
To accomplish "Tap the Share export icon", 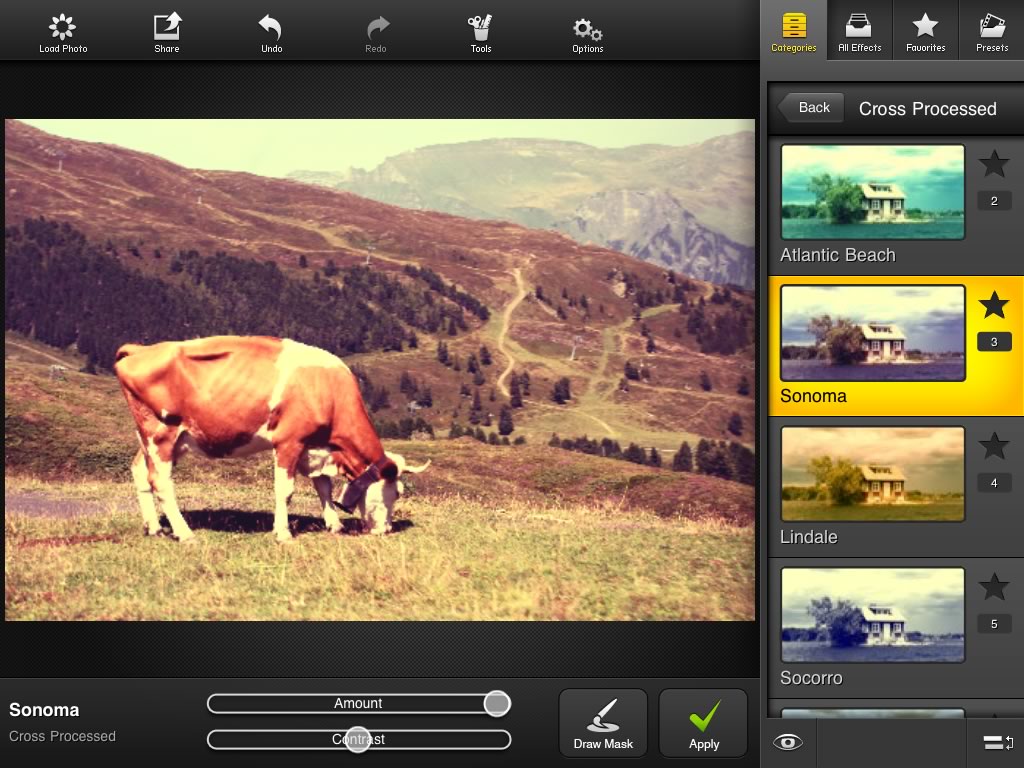I will click(x=167, y=27).
